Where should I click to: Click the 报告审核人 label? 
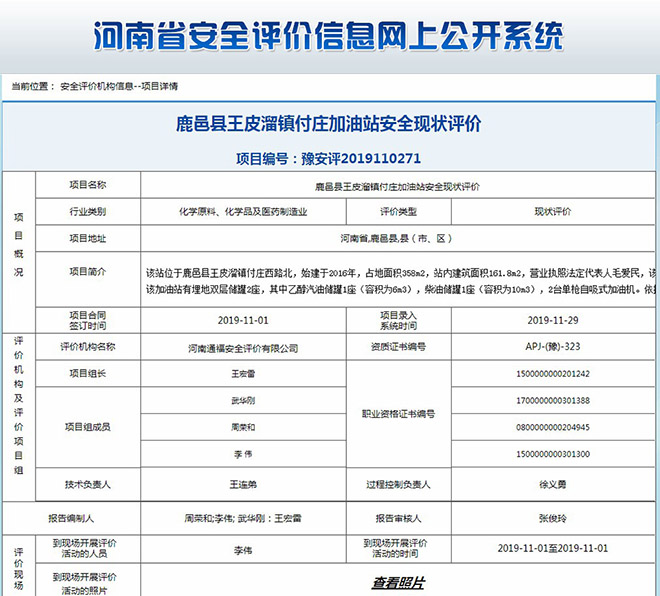click(399, 518)
